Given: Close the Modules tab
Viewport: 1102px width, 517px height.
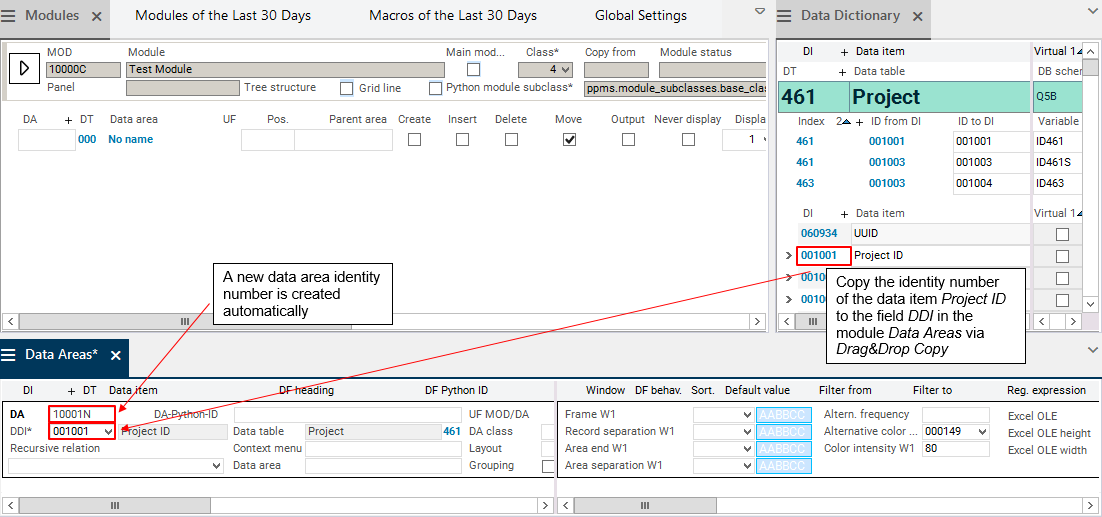Looking at the screenshot, I should click(97, 16).
